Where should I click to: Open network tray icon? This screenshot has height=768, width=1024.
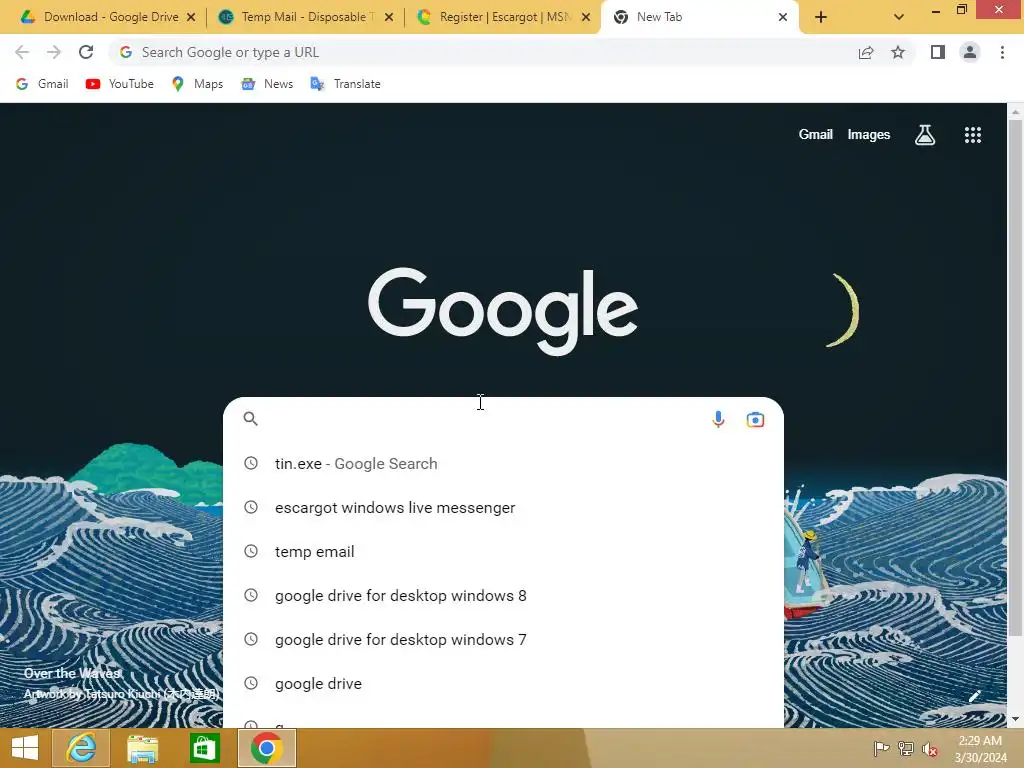[x=906, y=749]
